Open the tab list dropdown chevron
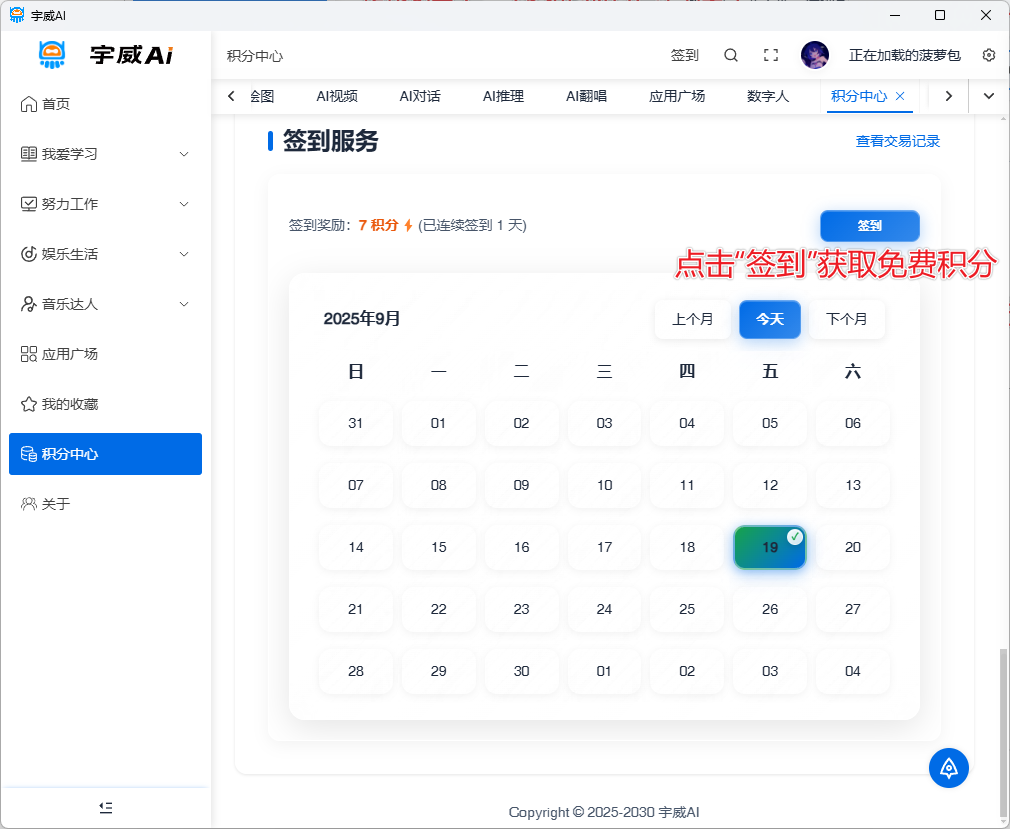Viewport: 1010px width, 829px height. 989,96
